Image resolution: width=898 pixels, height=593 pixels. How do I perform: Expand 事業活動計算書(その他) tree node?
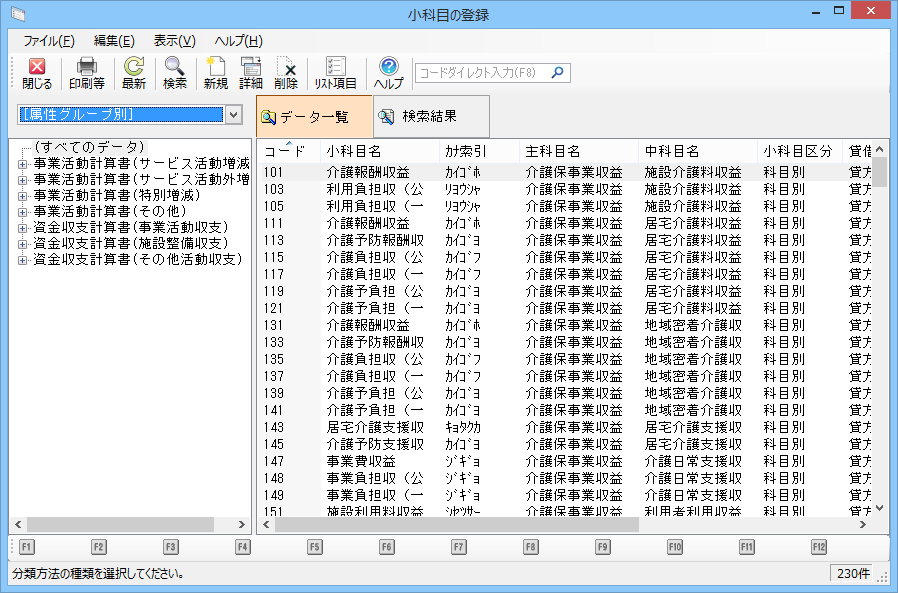coord(21,212)
